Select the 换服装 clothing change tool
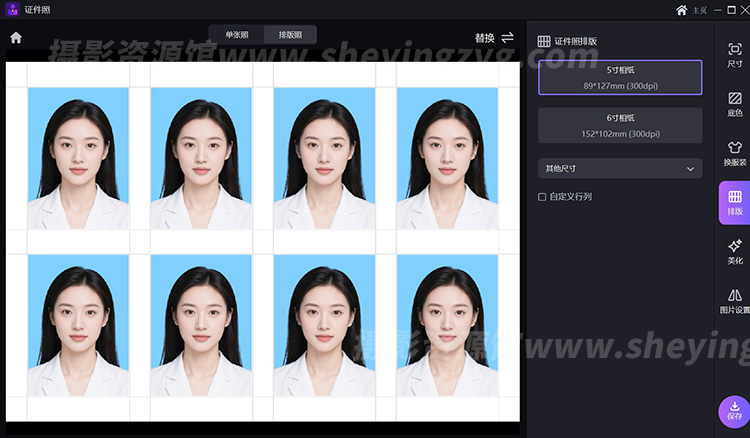 (x=734, y=152)
